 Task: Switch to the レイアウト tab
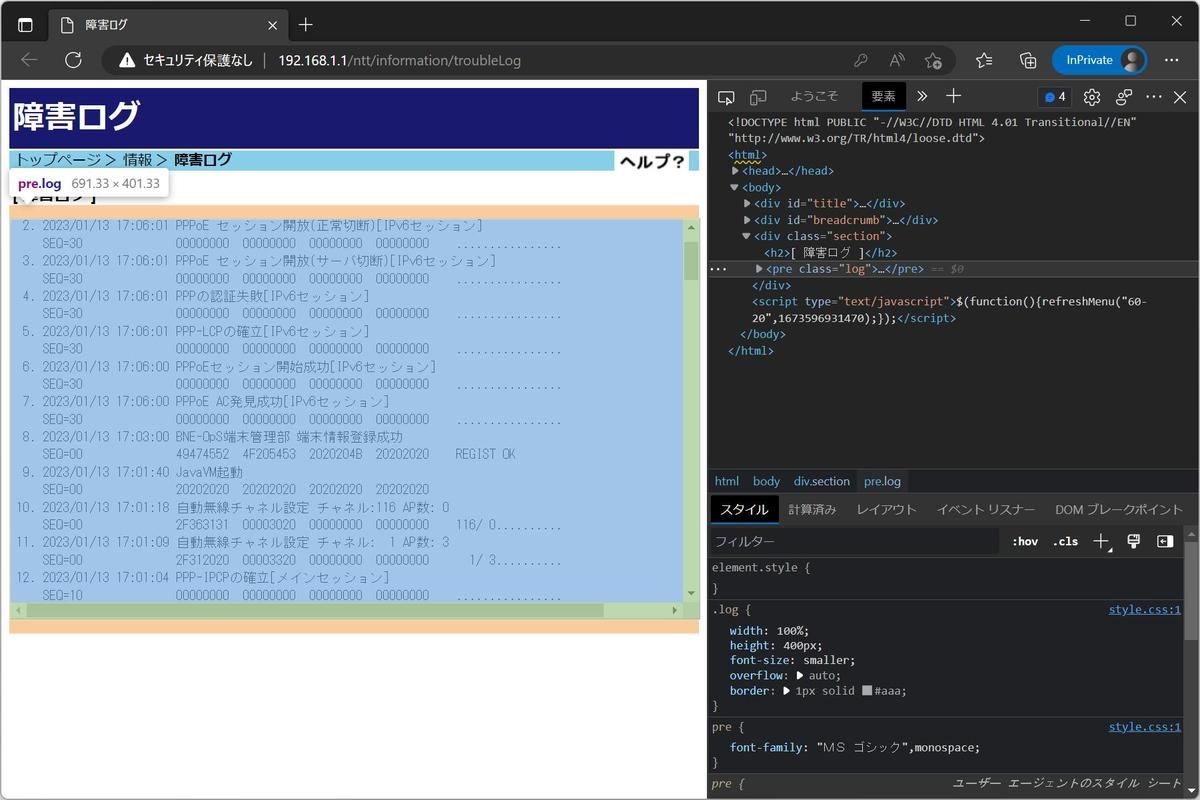tap(886, 509)
